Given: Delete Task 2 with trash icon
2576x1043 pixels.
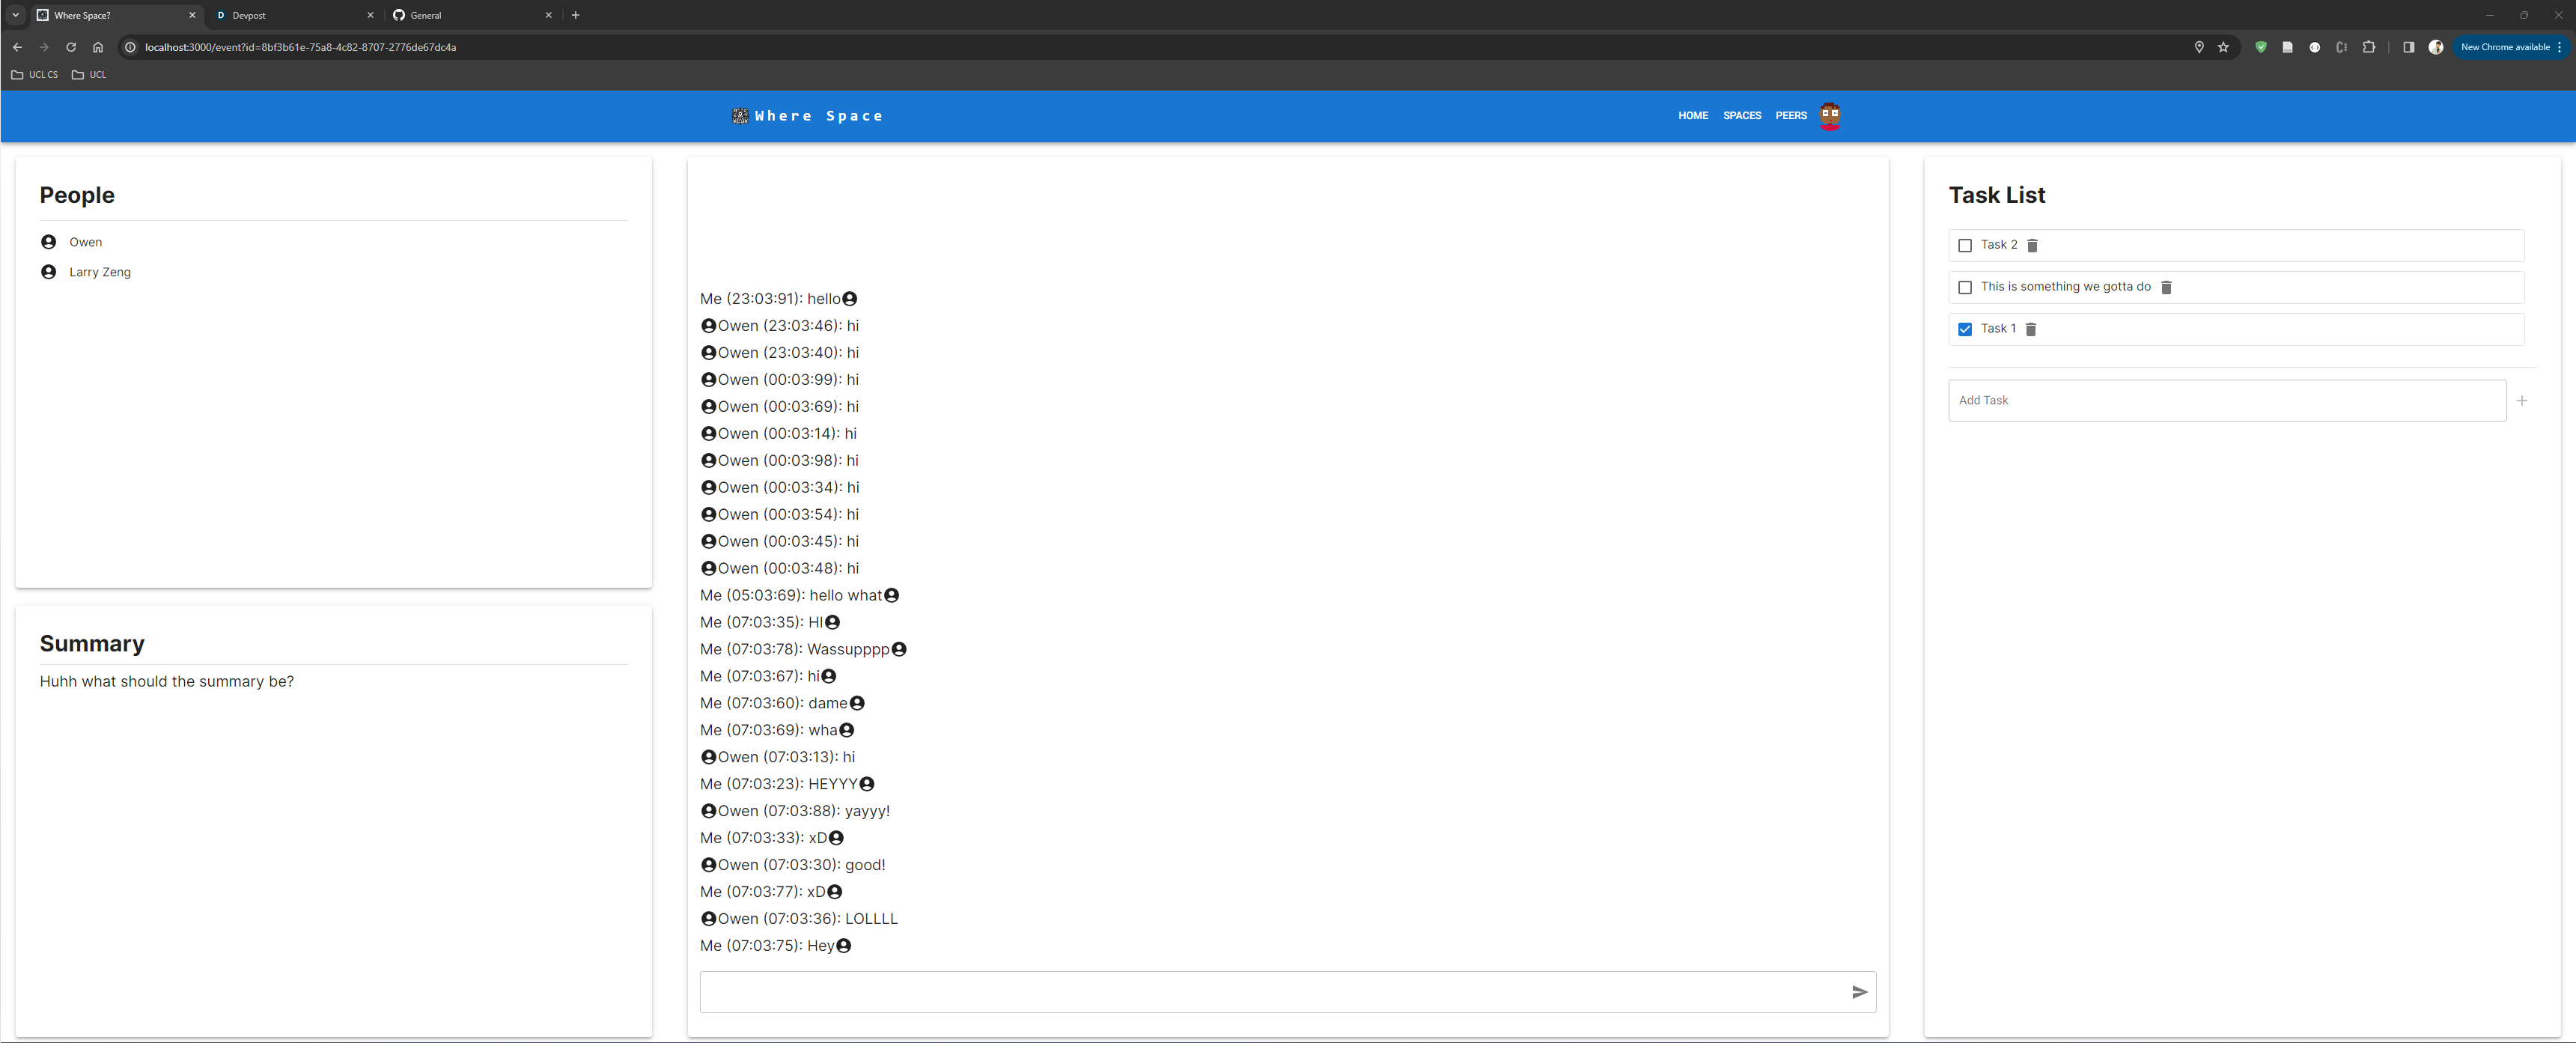Looking at the screenshot, I should coord(2032,245).
